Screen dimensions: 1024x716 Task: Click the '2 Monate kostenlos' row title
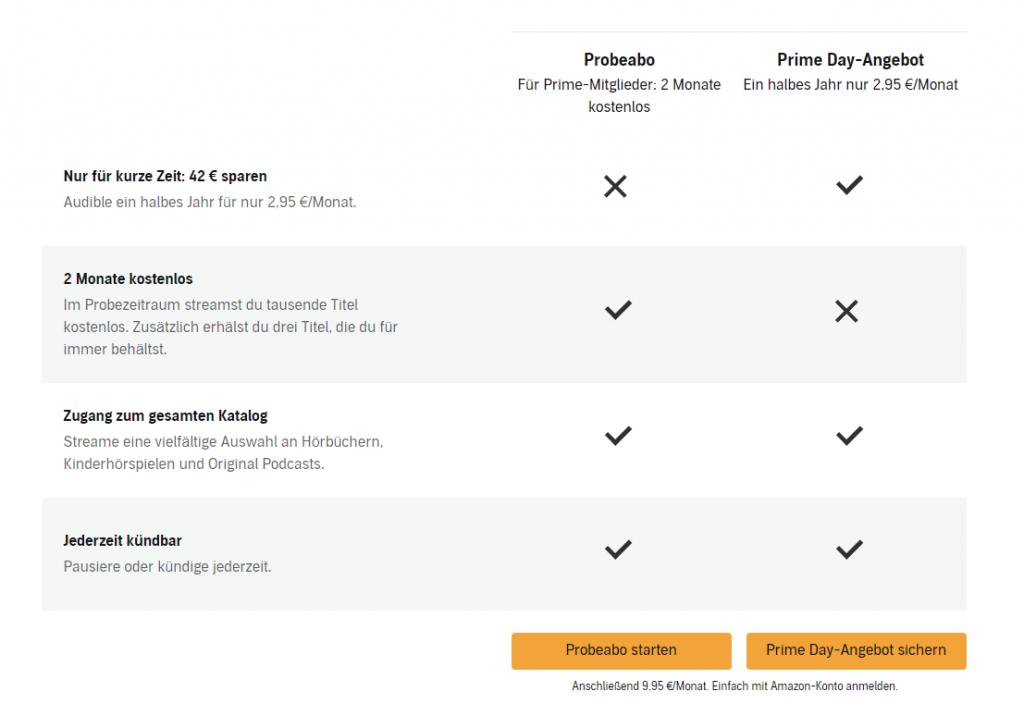pyautogui.click(x=127, y=278)
